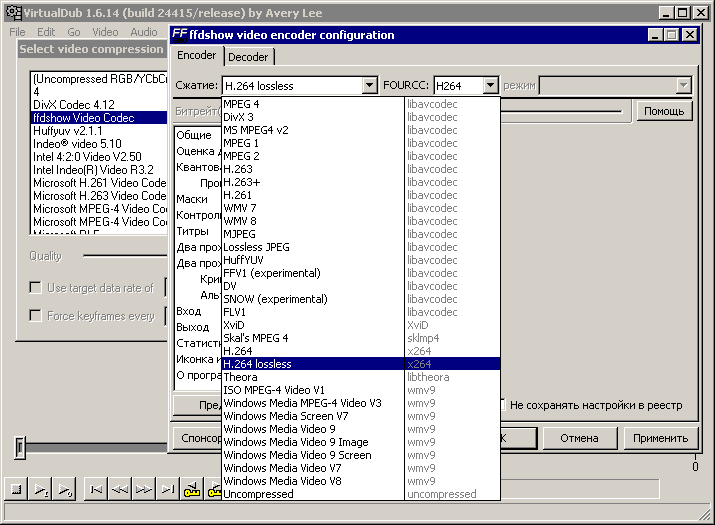Click the ffdshow FF logo icon

(179, 35)
